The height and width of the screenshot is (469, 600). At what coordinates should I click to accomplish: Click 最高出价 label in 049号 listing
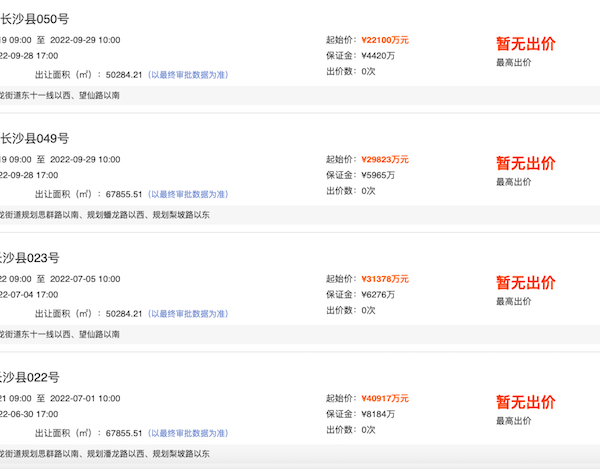(x=514, y=182)
